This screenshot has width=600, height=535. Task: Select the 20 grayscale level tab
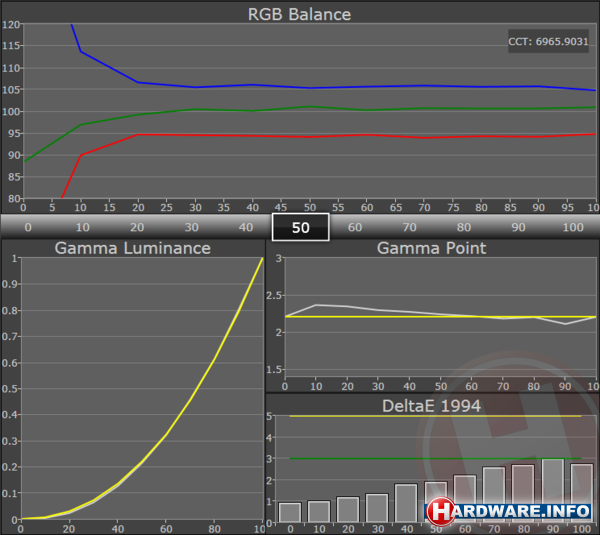click(137, 227)
